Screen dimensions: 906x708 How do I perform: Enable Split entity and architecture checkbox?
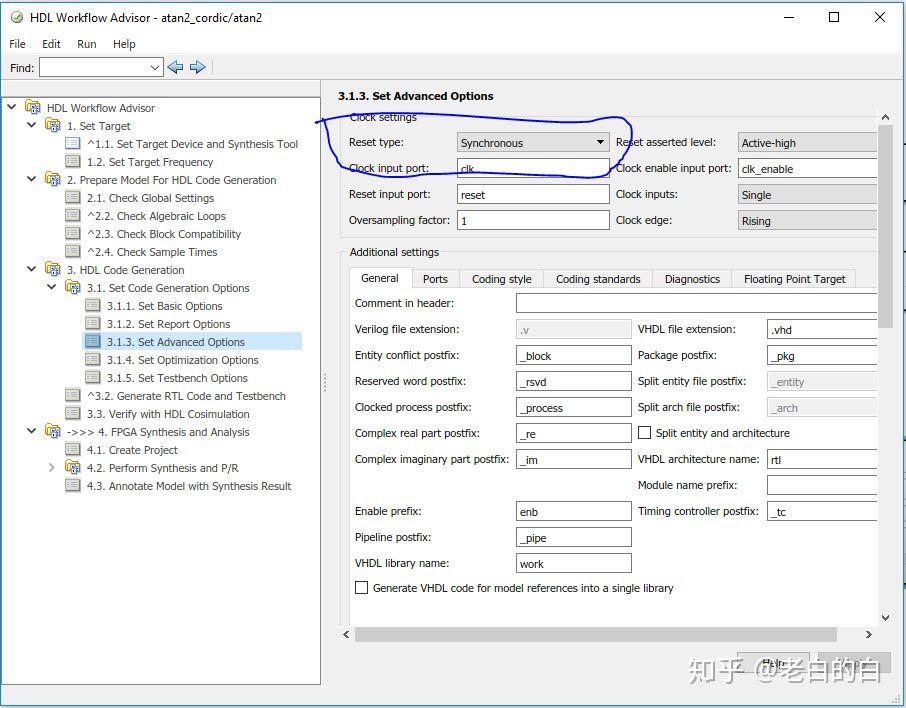coord(645,433)
